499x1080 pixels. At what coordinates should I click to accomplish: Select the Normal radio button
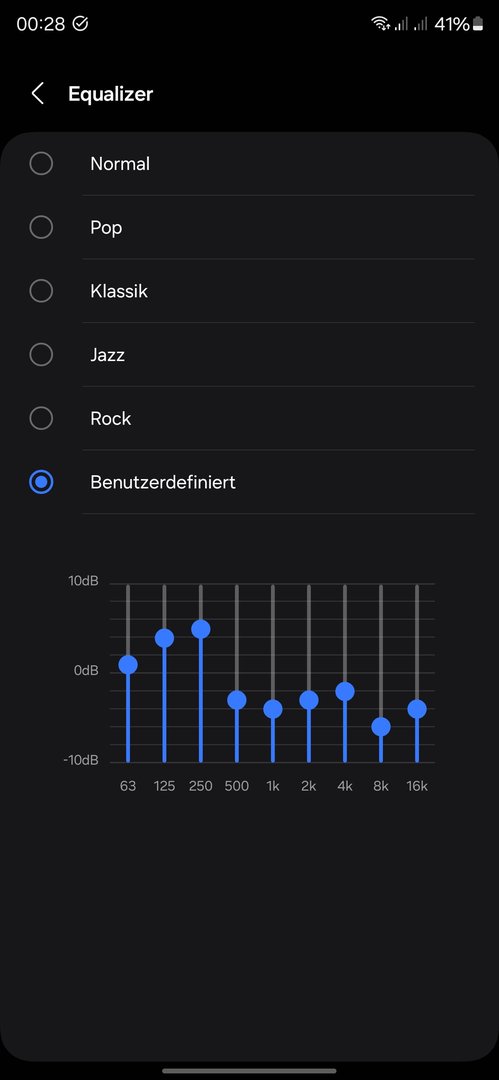[41, 163]
